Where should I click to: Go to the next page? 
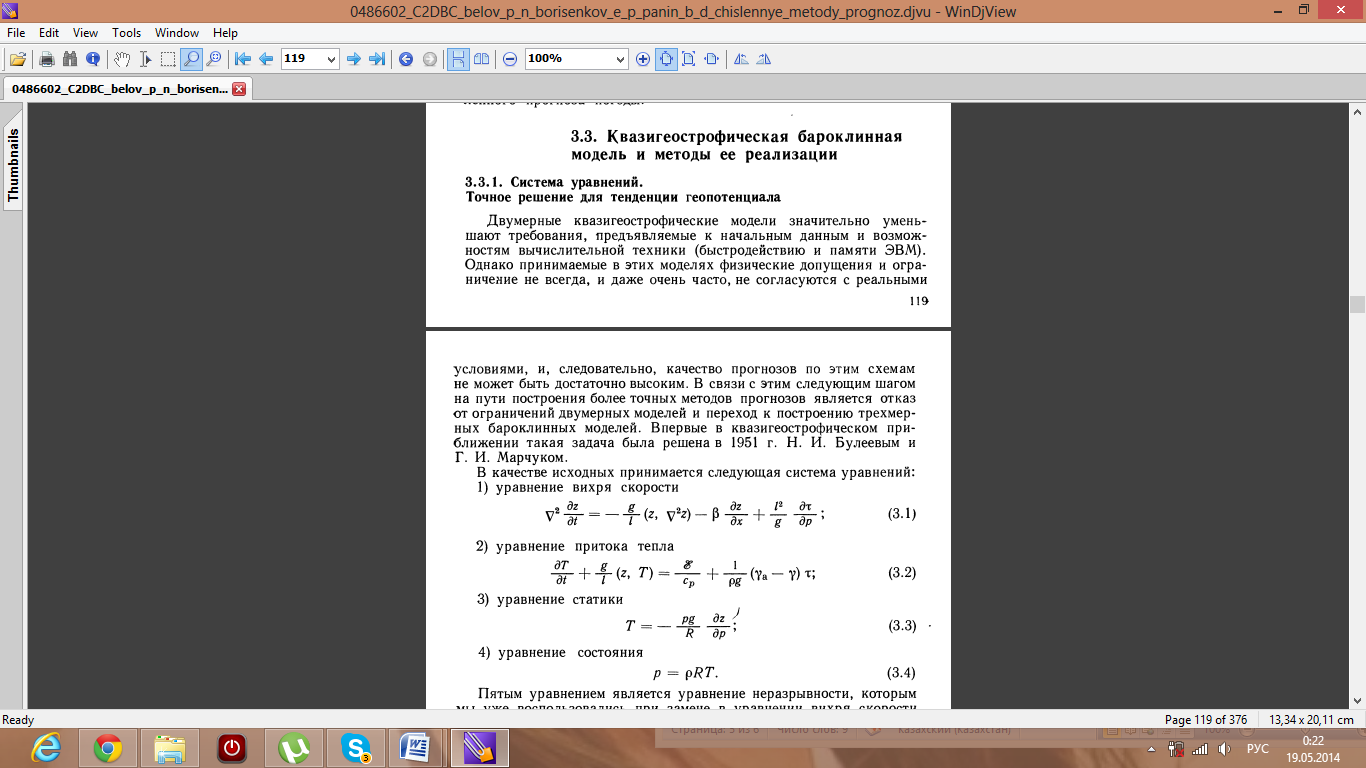point(354,59)
